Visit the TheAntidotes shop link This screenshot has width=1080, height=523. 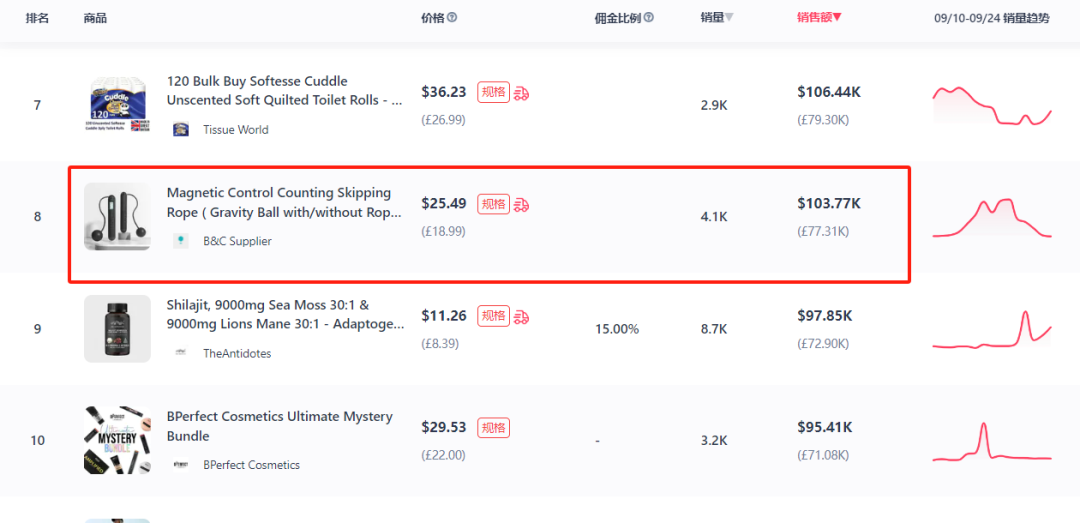point(237,353)
